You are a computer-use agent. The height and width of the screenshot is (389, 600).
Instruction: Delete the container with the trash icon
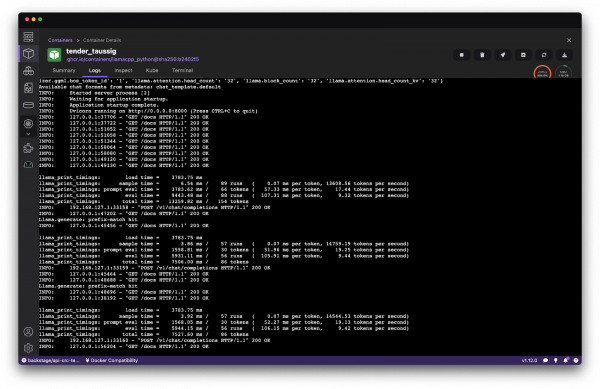point(482,55)
